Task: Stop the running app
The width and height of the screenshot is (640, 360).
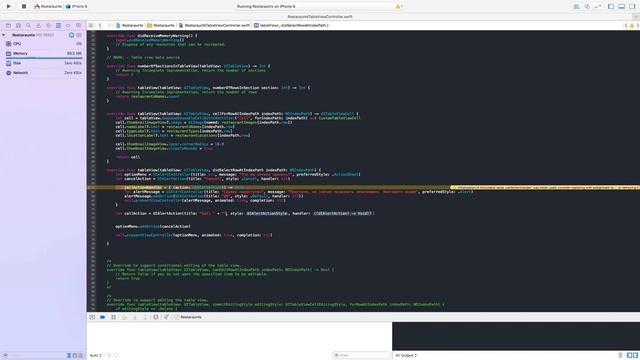Action: (24, 7)
